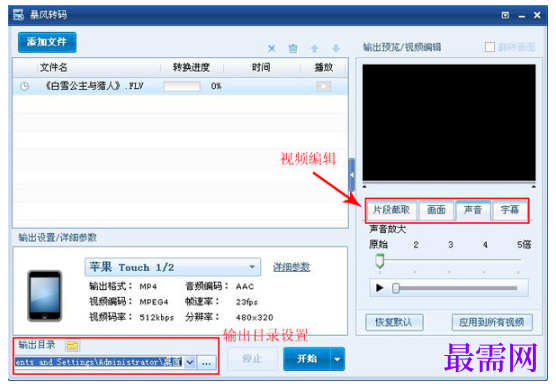The image size is (556, 389).
Task: Click the right trim marker under preview
Action: pyautogui.click(x=534, y=187)
